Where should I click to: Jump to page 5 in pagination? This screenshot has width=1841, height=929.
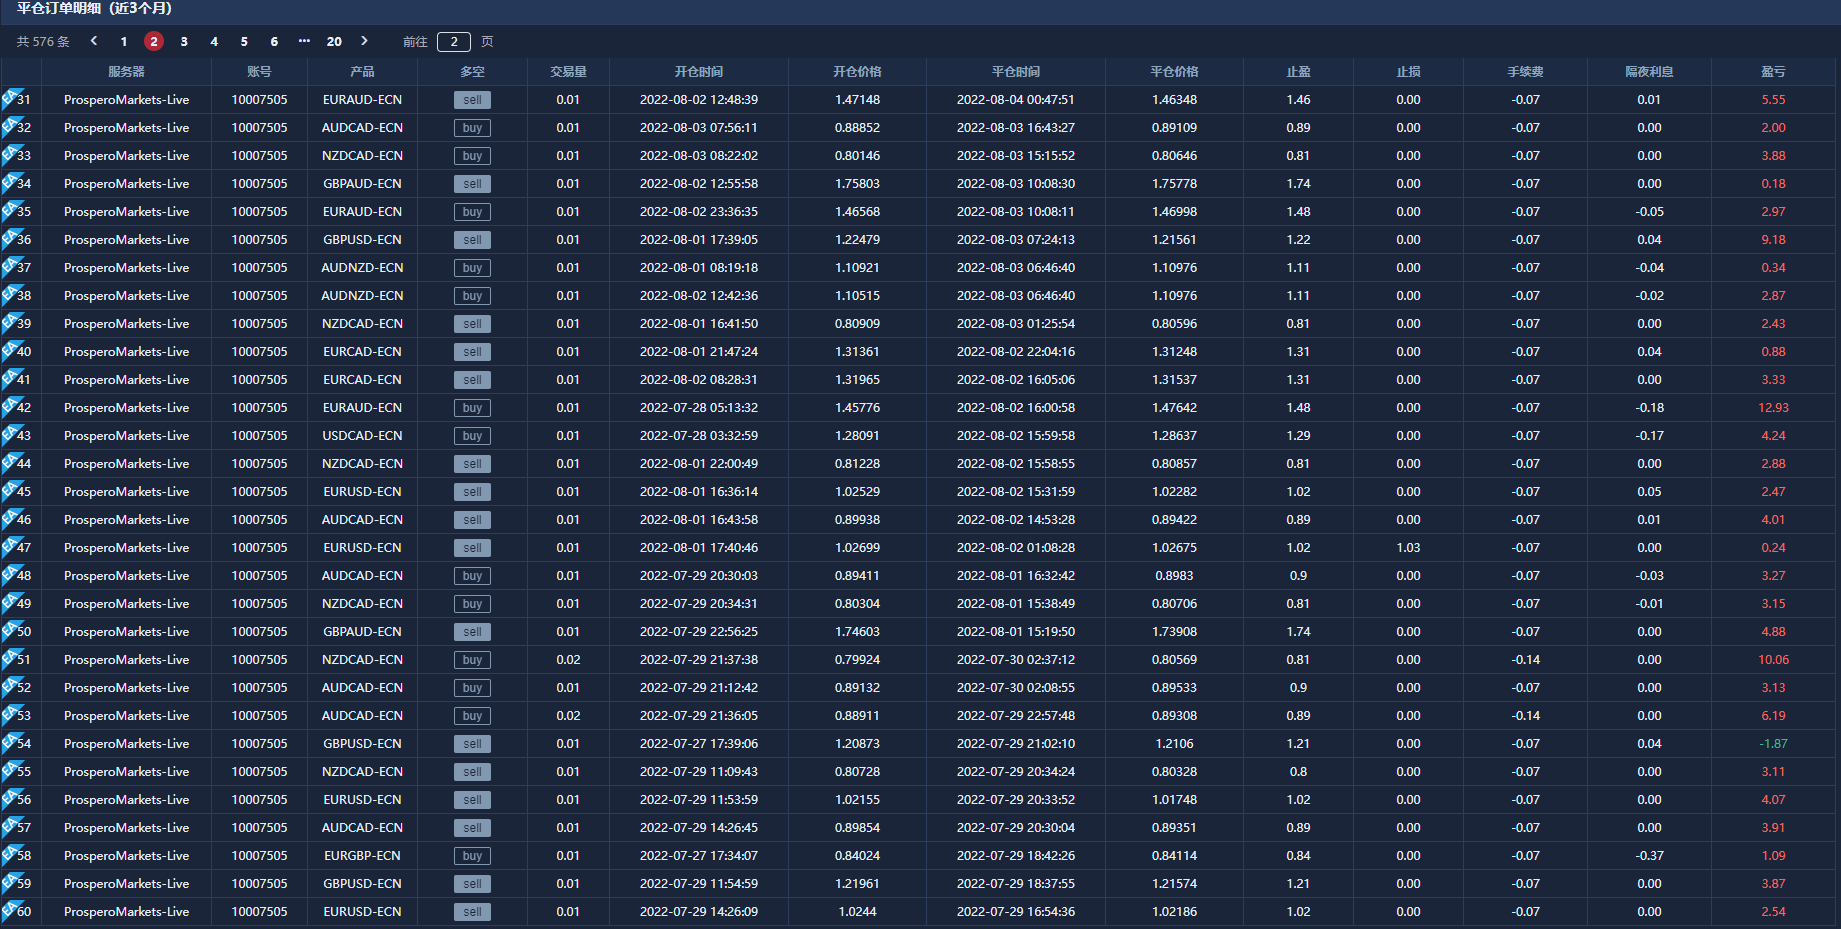[x=244, y=41]
